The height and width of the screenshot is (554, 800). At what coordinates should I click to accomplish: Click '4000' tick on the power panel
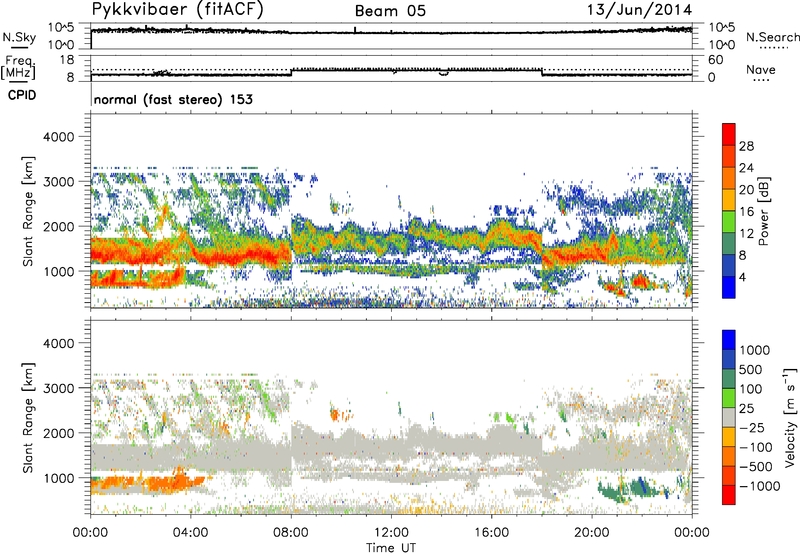pyautogui.click(x=58, y=137)
